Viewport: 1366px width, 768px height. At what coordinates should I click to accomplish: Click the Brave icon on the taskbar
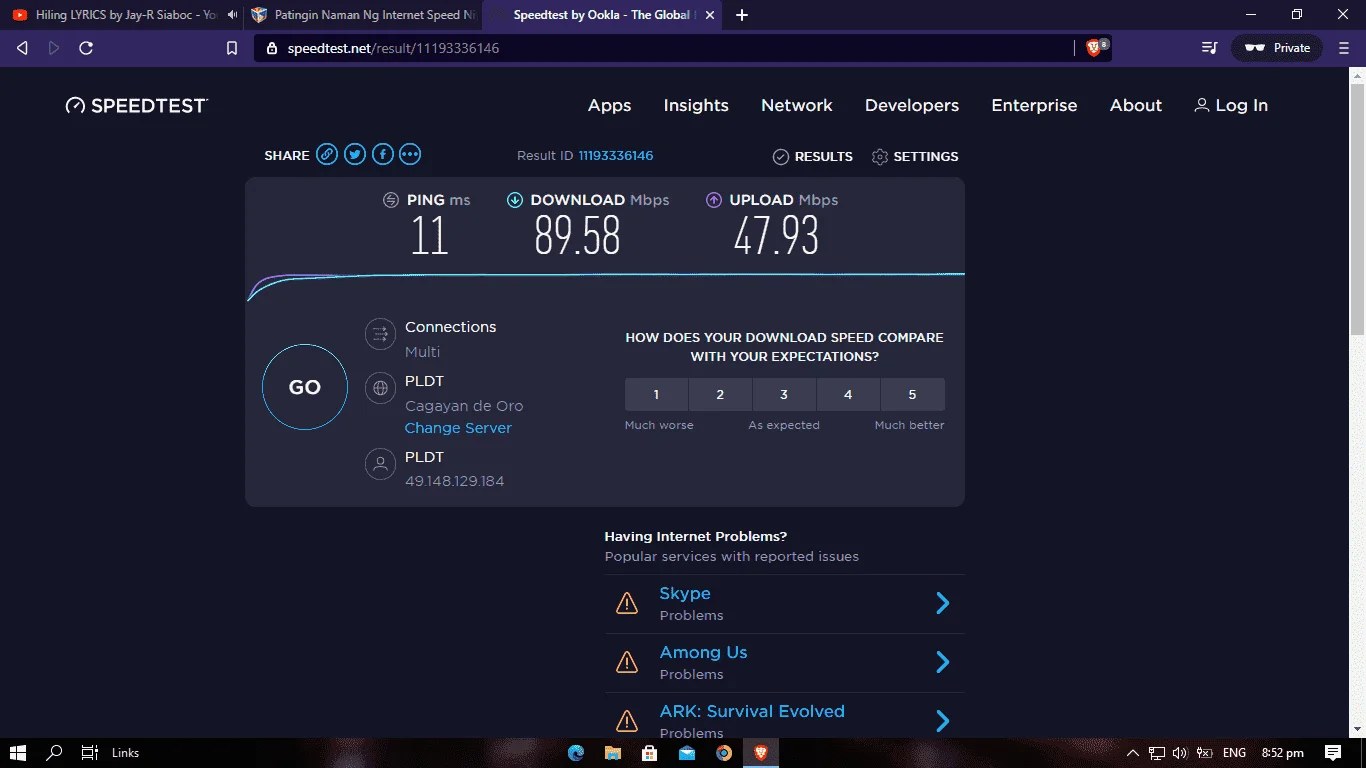coord(761,753)
